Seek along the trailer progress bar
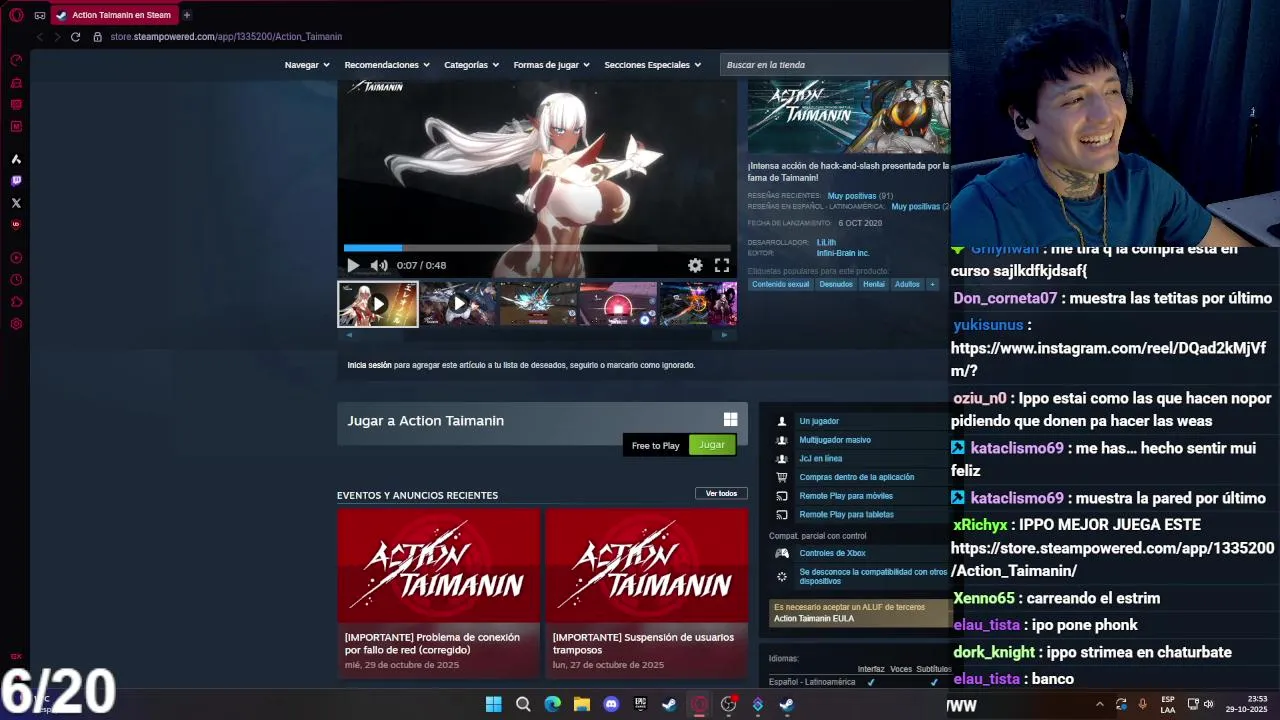The height and width of the screenshot is (720, 1280). [537, 248]
